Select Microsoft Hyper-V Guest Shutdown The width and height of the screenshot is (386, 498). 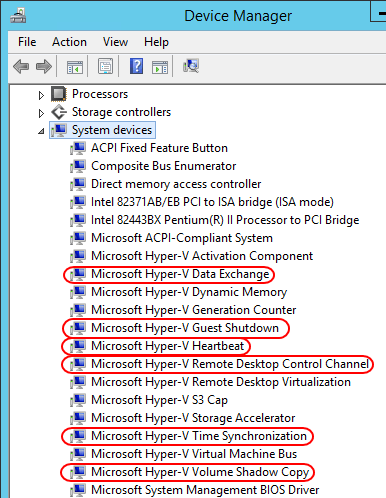[x=185, y=328]
